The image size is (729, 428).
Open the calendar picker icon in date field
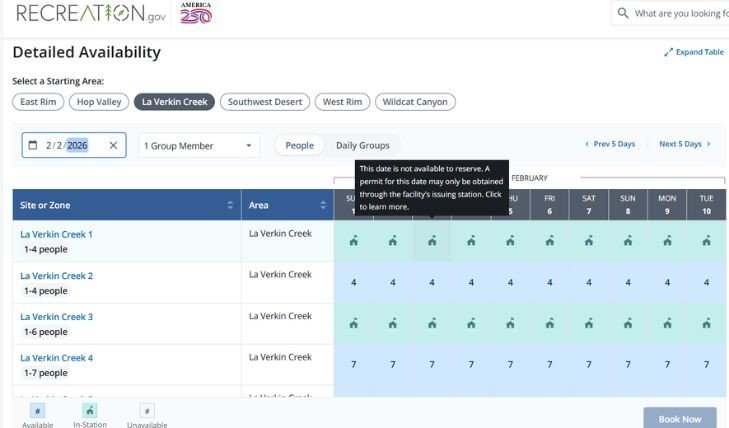click(33, 146)
